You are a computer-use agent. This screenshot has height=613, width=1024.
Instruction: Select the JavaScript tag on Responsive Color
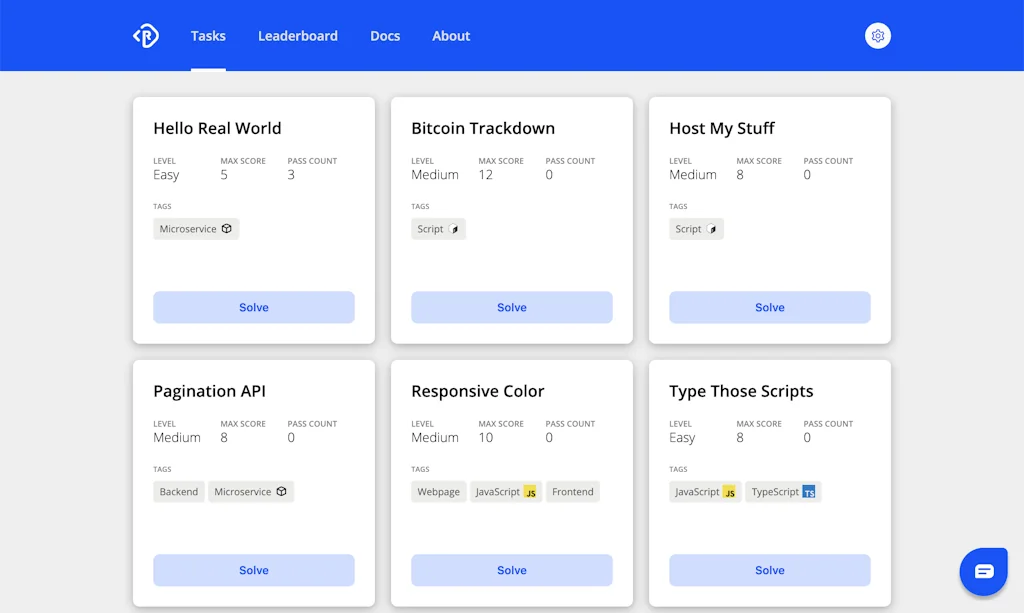(x=506, y=492)
